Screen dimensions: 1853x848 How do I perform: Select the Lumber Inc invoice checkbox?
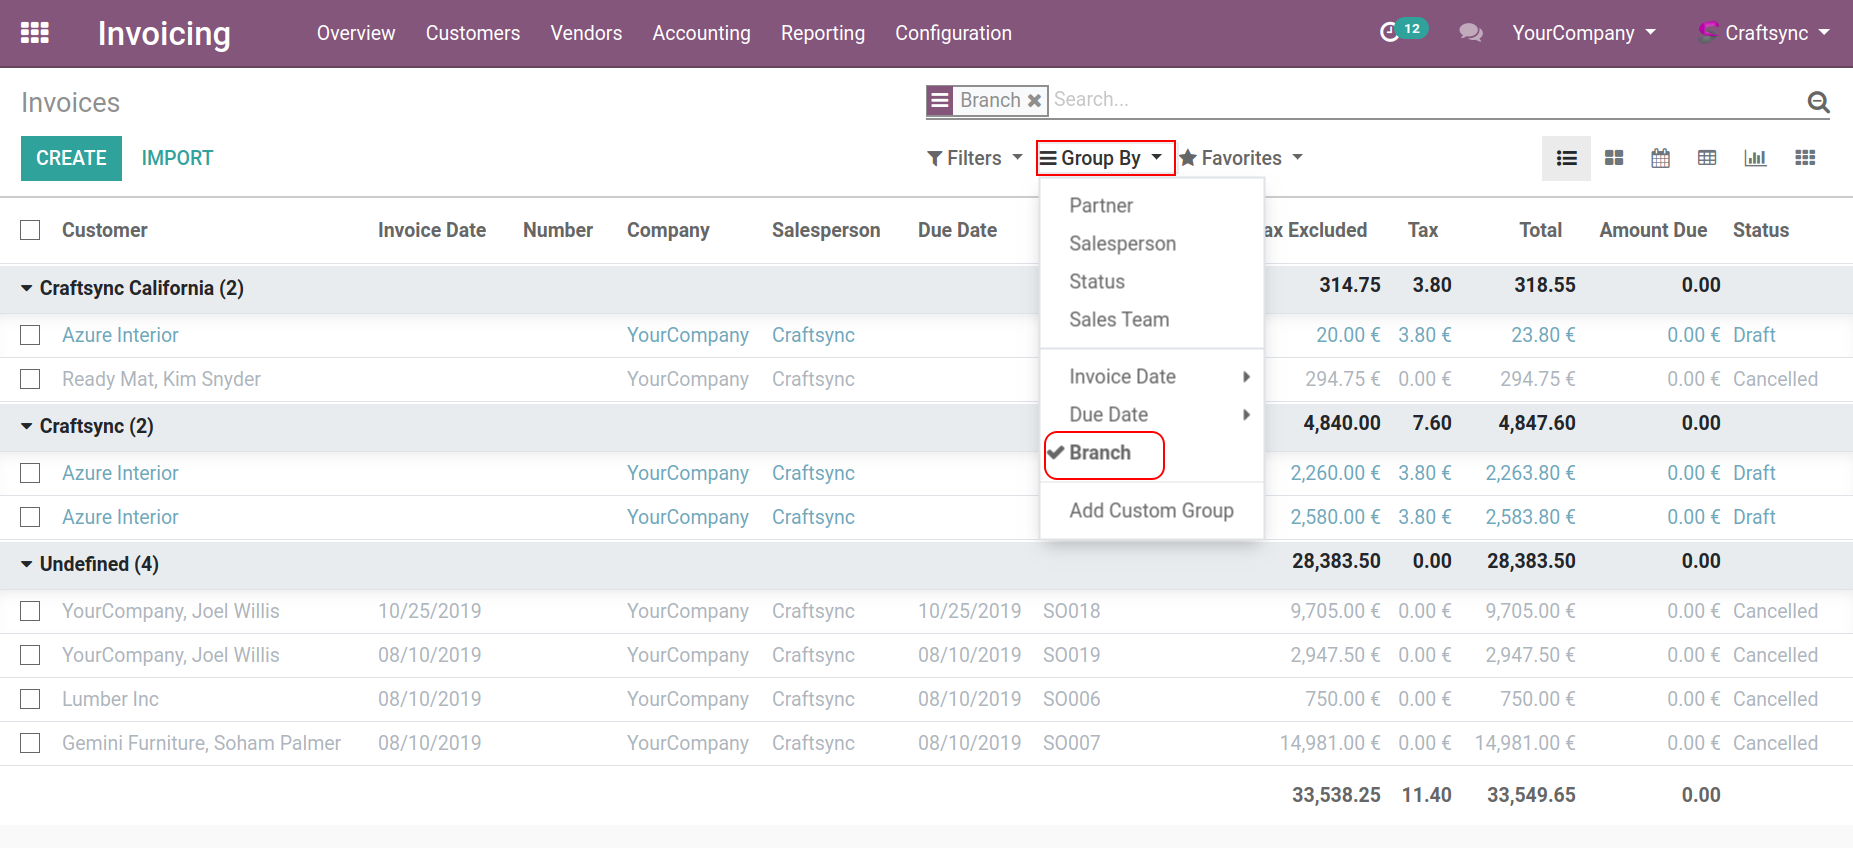(31, 699)
